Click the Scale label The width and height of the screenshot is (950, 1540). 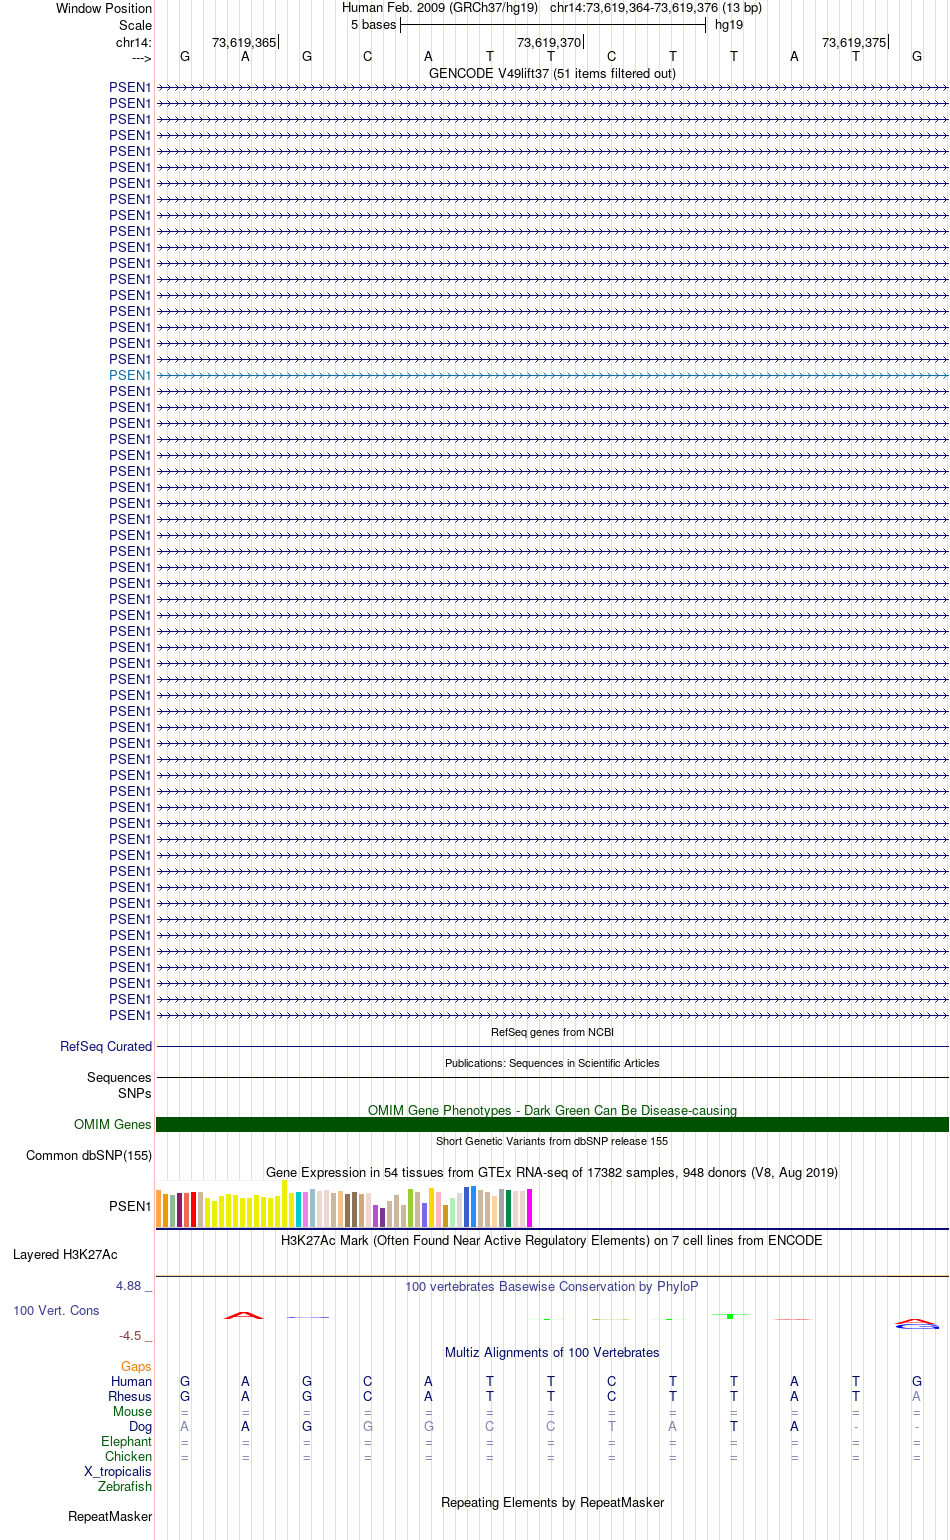[135, 26]
